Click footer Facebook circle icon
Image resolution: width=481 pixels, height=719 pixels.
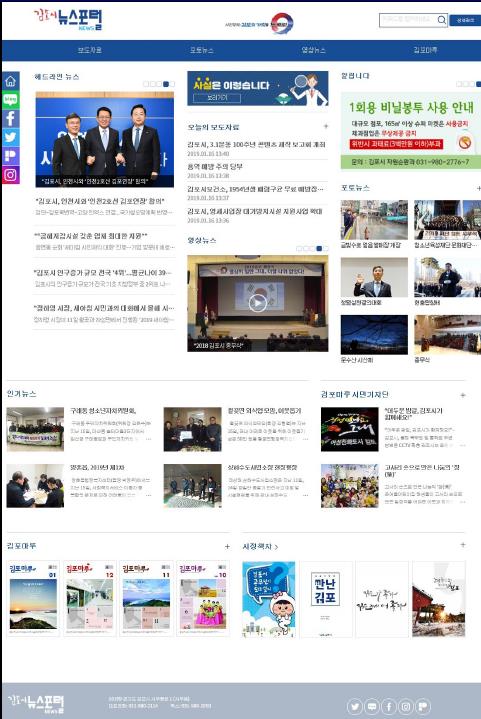[x=389, y=706]
